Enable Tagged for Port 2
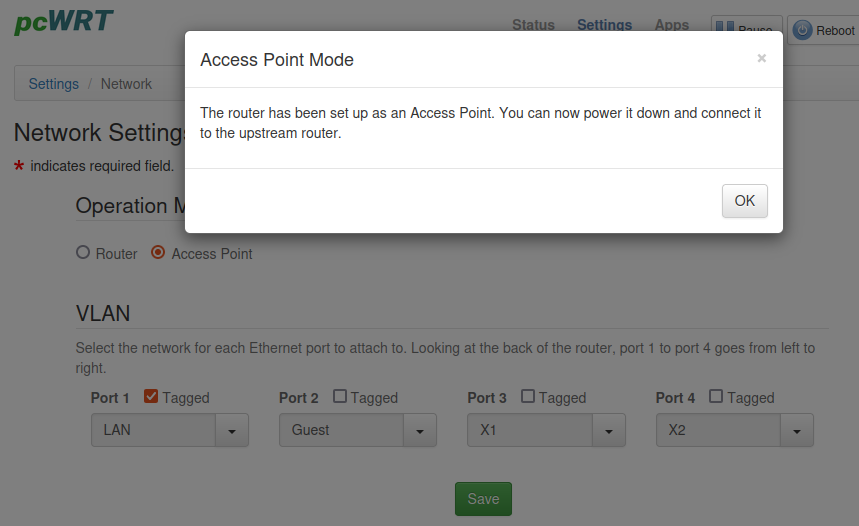Image resolution: width=859 pixels, height=526 pixels. (x=340, y=397)
